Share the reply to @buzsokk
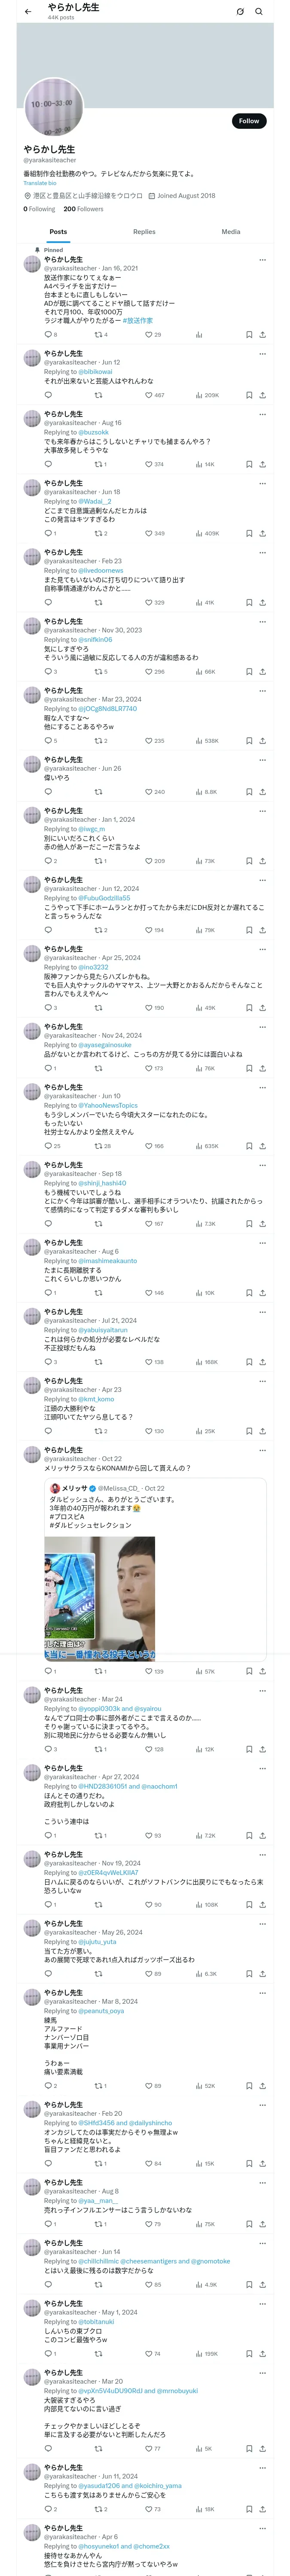 coord(262,464)
